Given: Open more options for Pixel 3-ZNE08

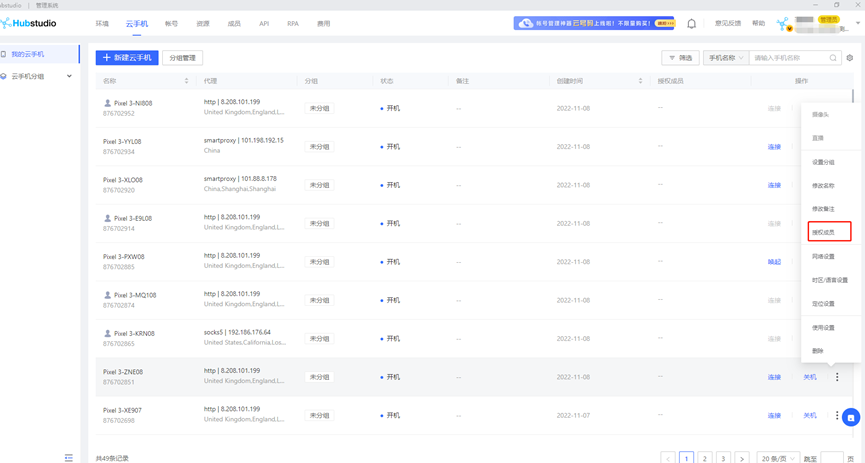Looking at the screenshot, I should coord(837,377).
